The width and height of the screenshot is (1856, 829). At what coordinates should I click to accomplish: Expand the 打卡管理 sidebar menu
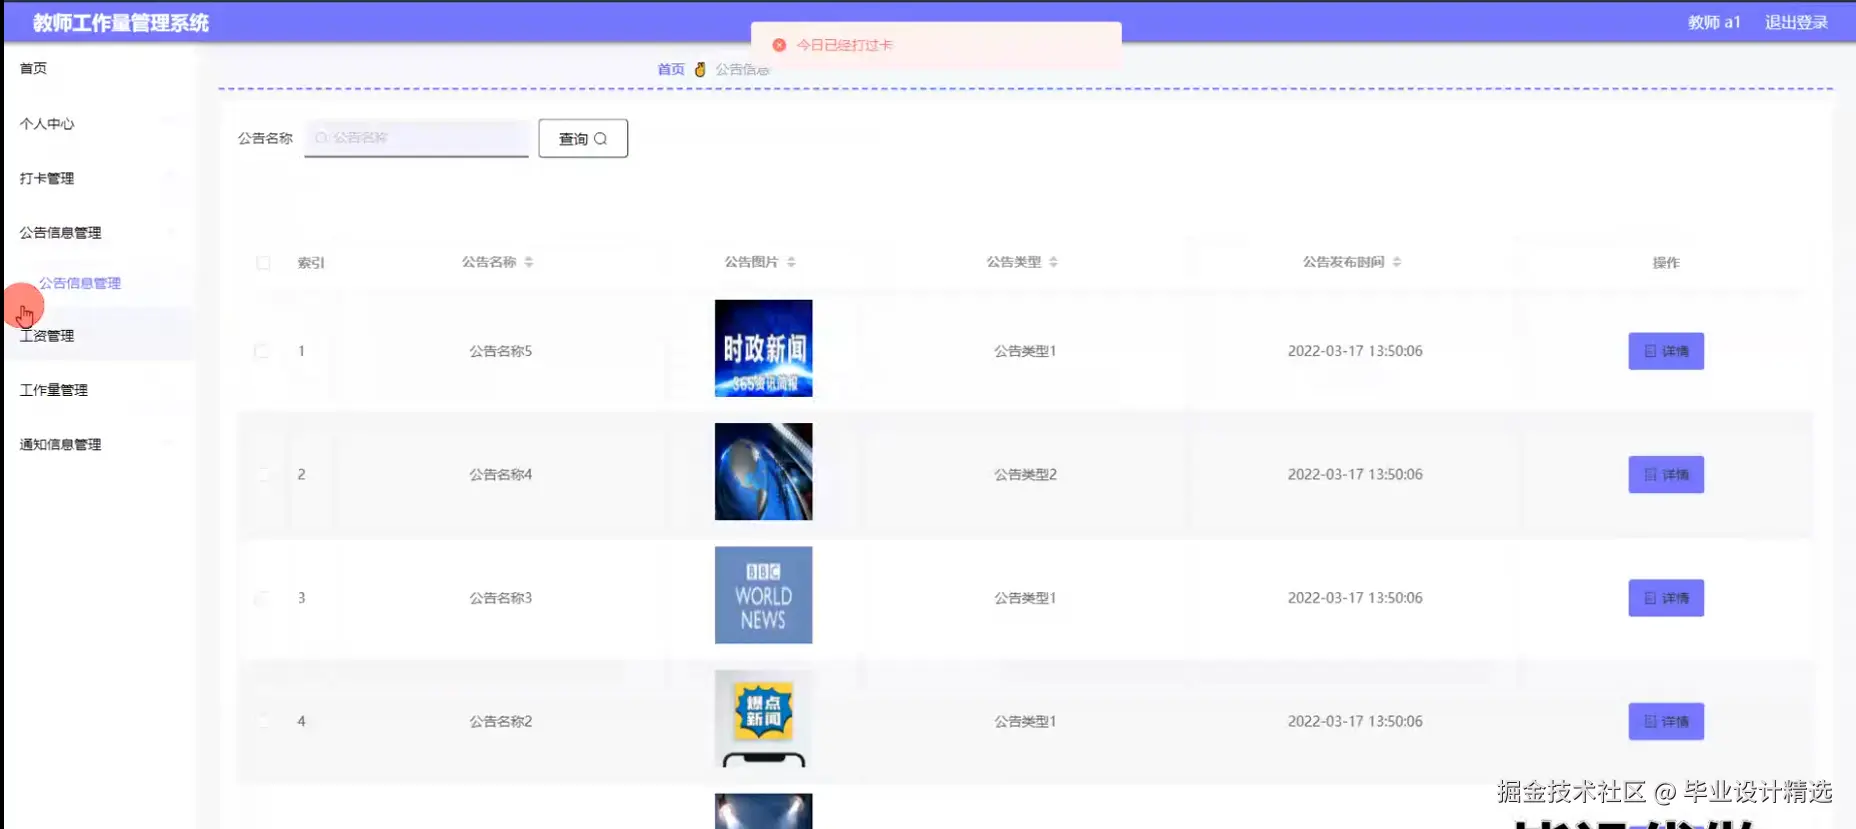[97, 178]
